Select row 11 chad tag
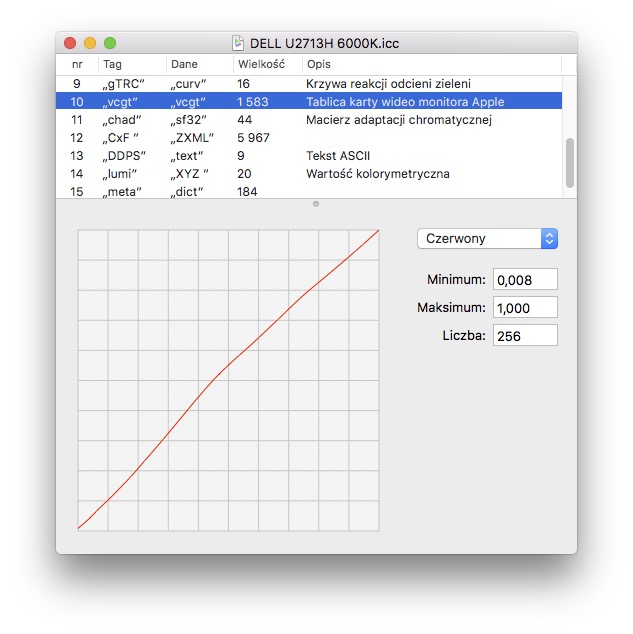 click(309, 120)
